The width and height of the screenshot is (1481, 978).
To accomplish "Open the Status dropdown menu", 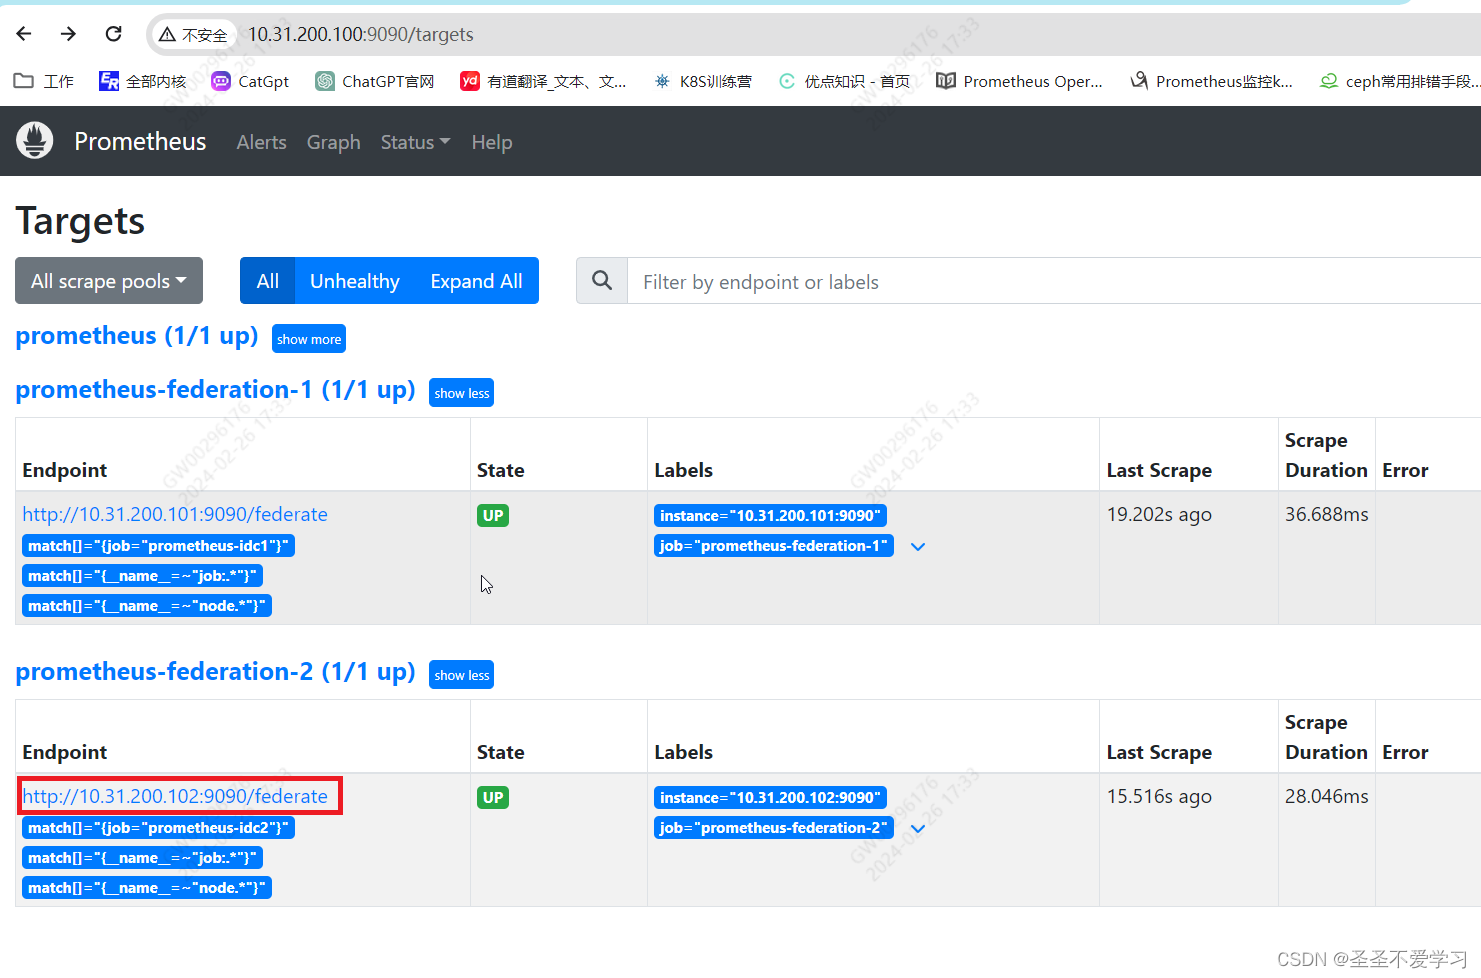I will 415,142.
